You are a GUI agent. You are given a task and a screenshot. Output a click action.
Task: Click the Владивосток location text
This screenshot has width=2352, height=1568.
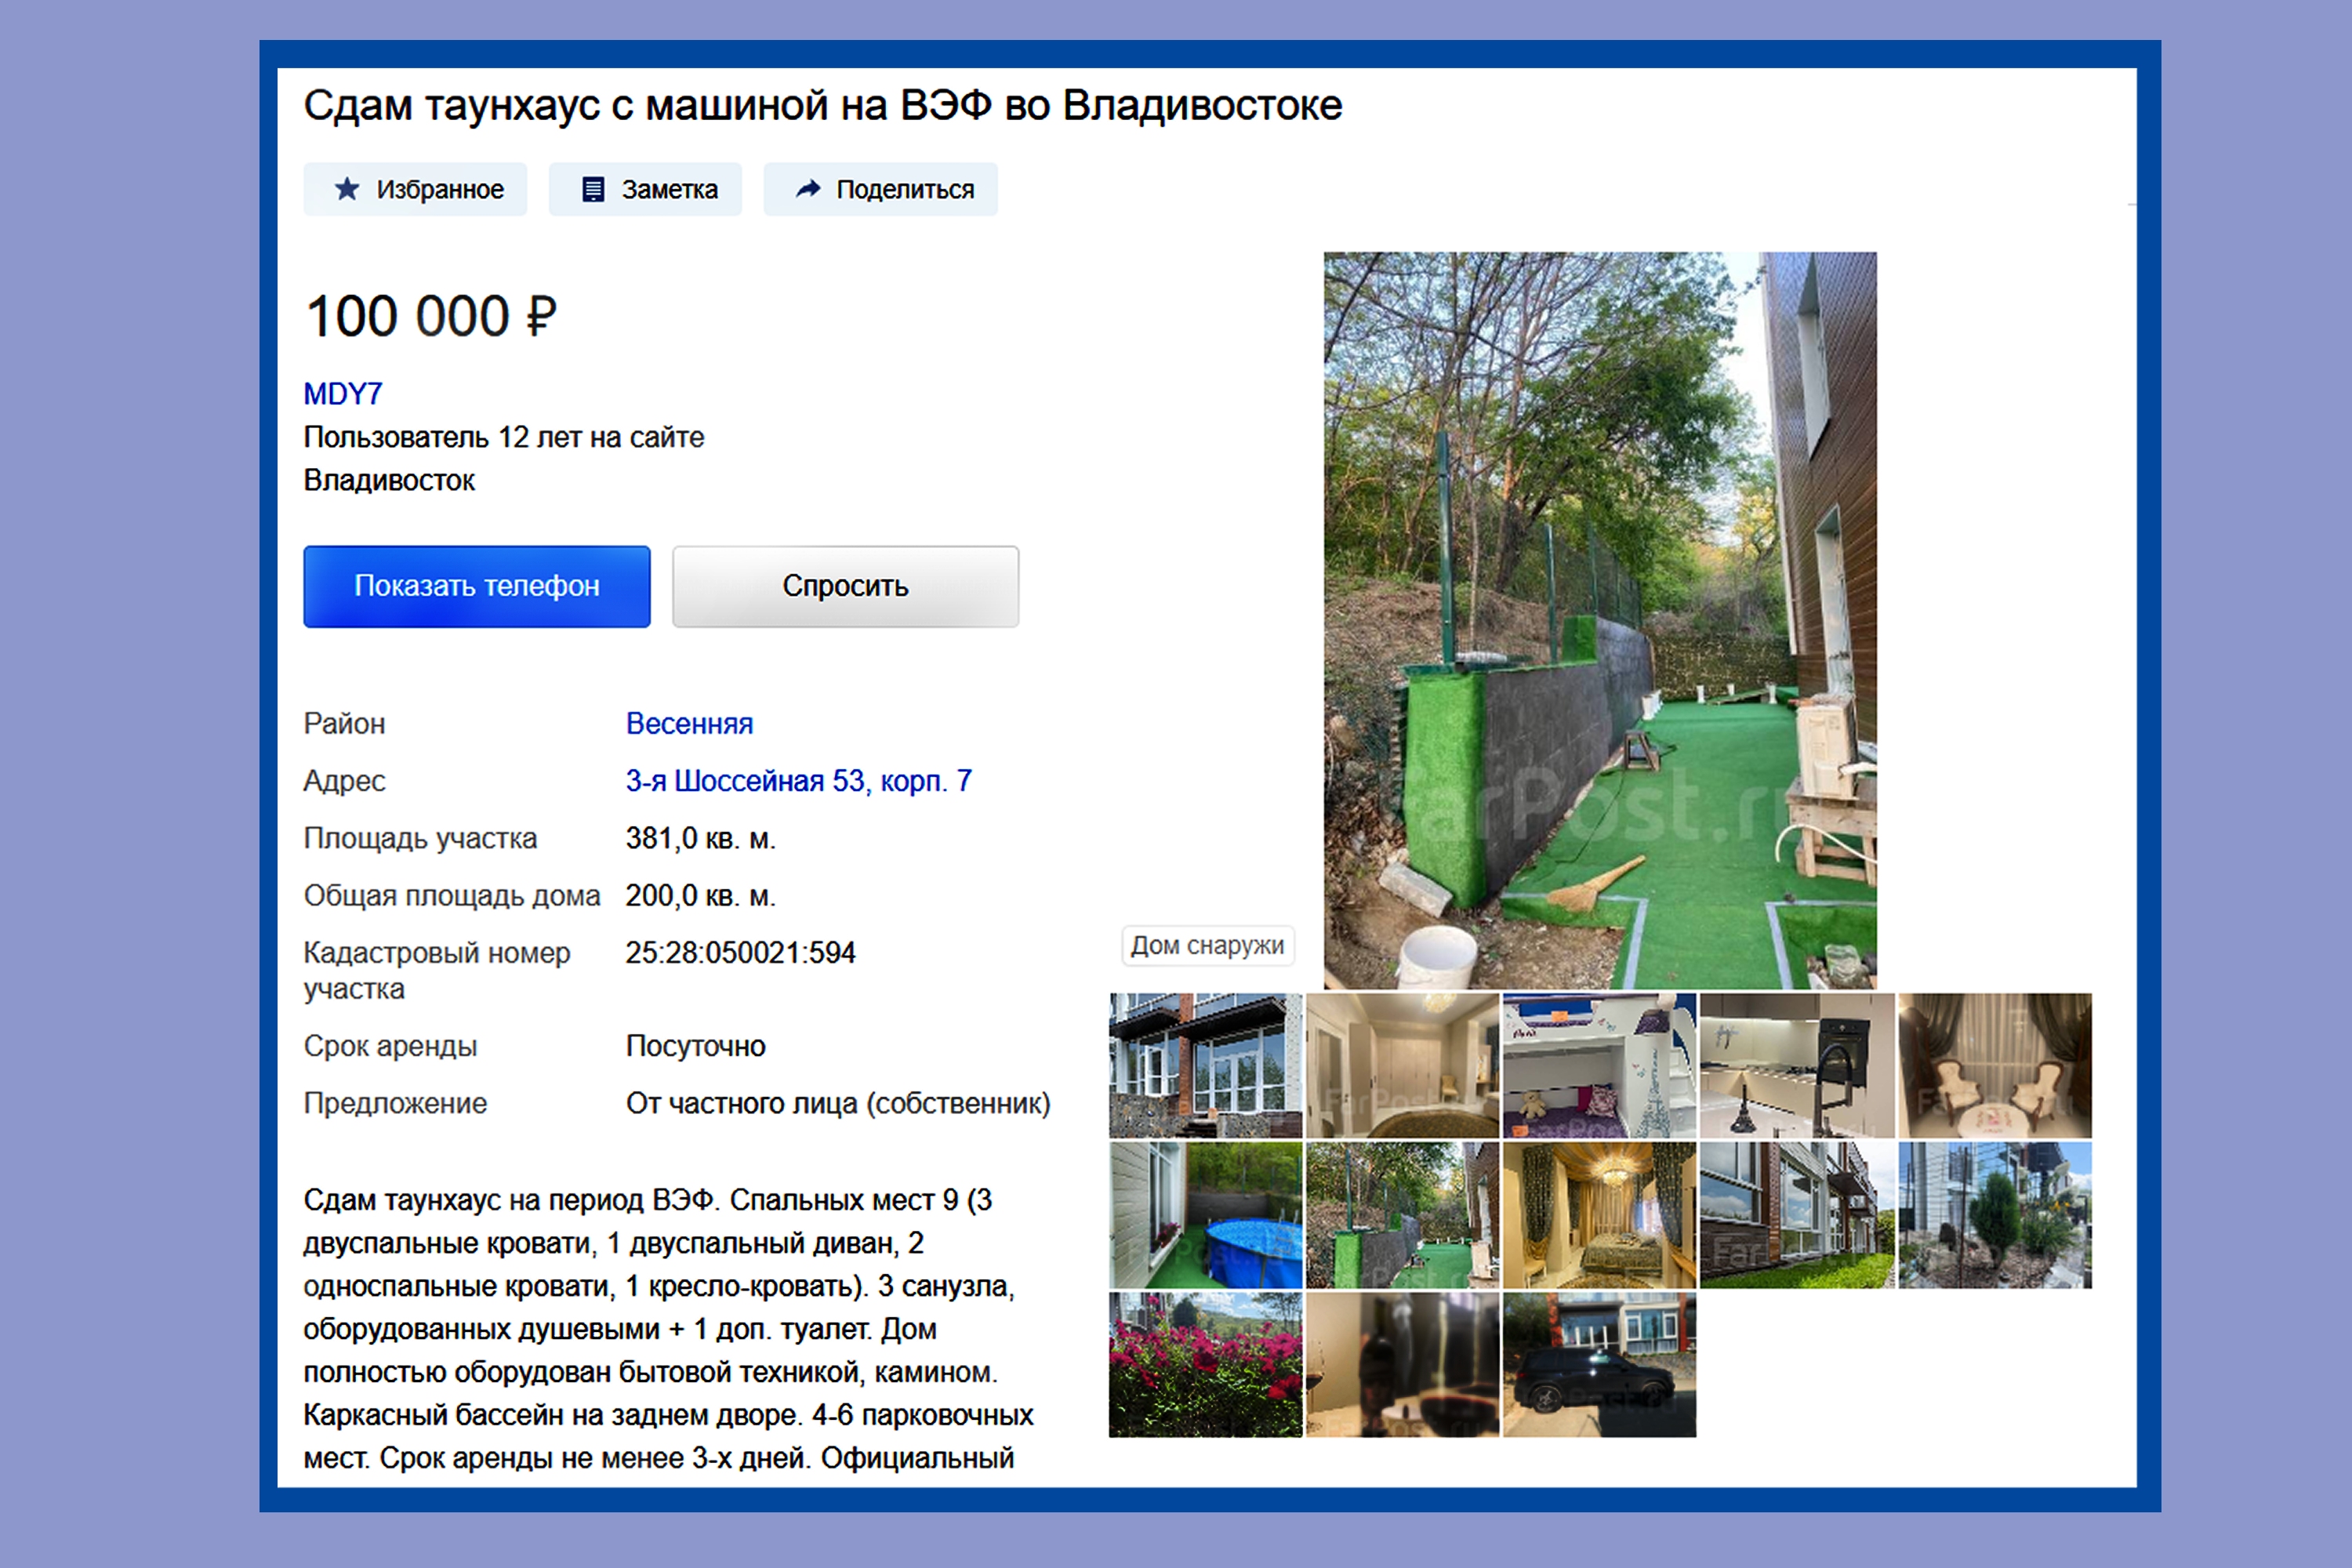click(x=389, y=480)
